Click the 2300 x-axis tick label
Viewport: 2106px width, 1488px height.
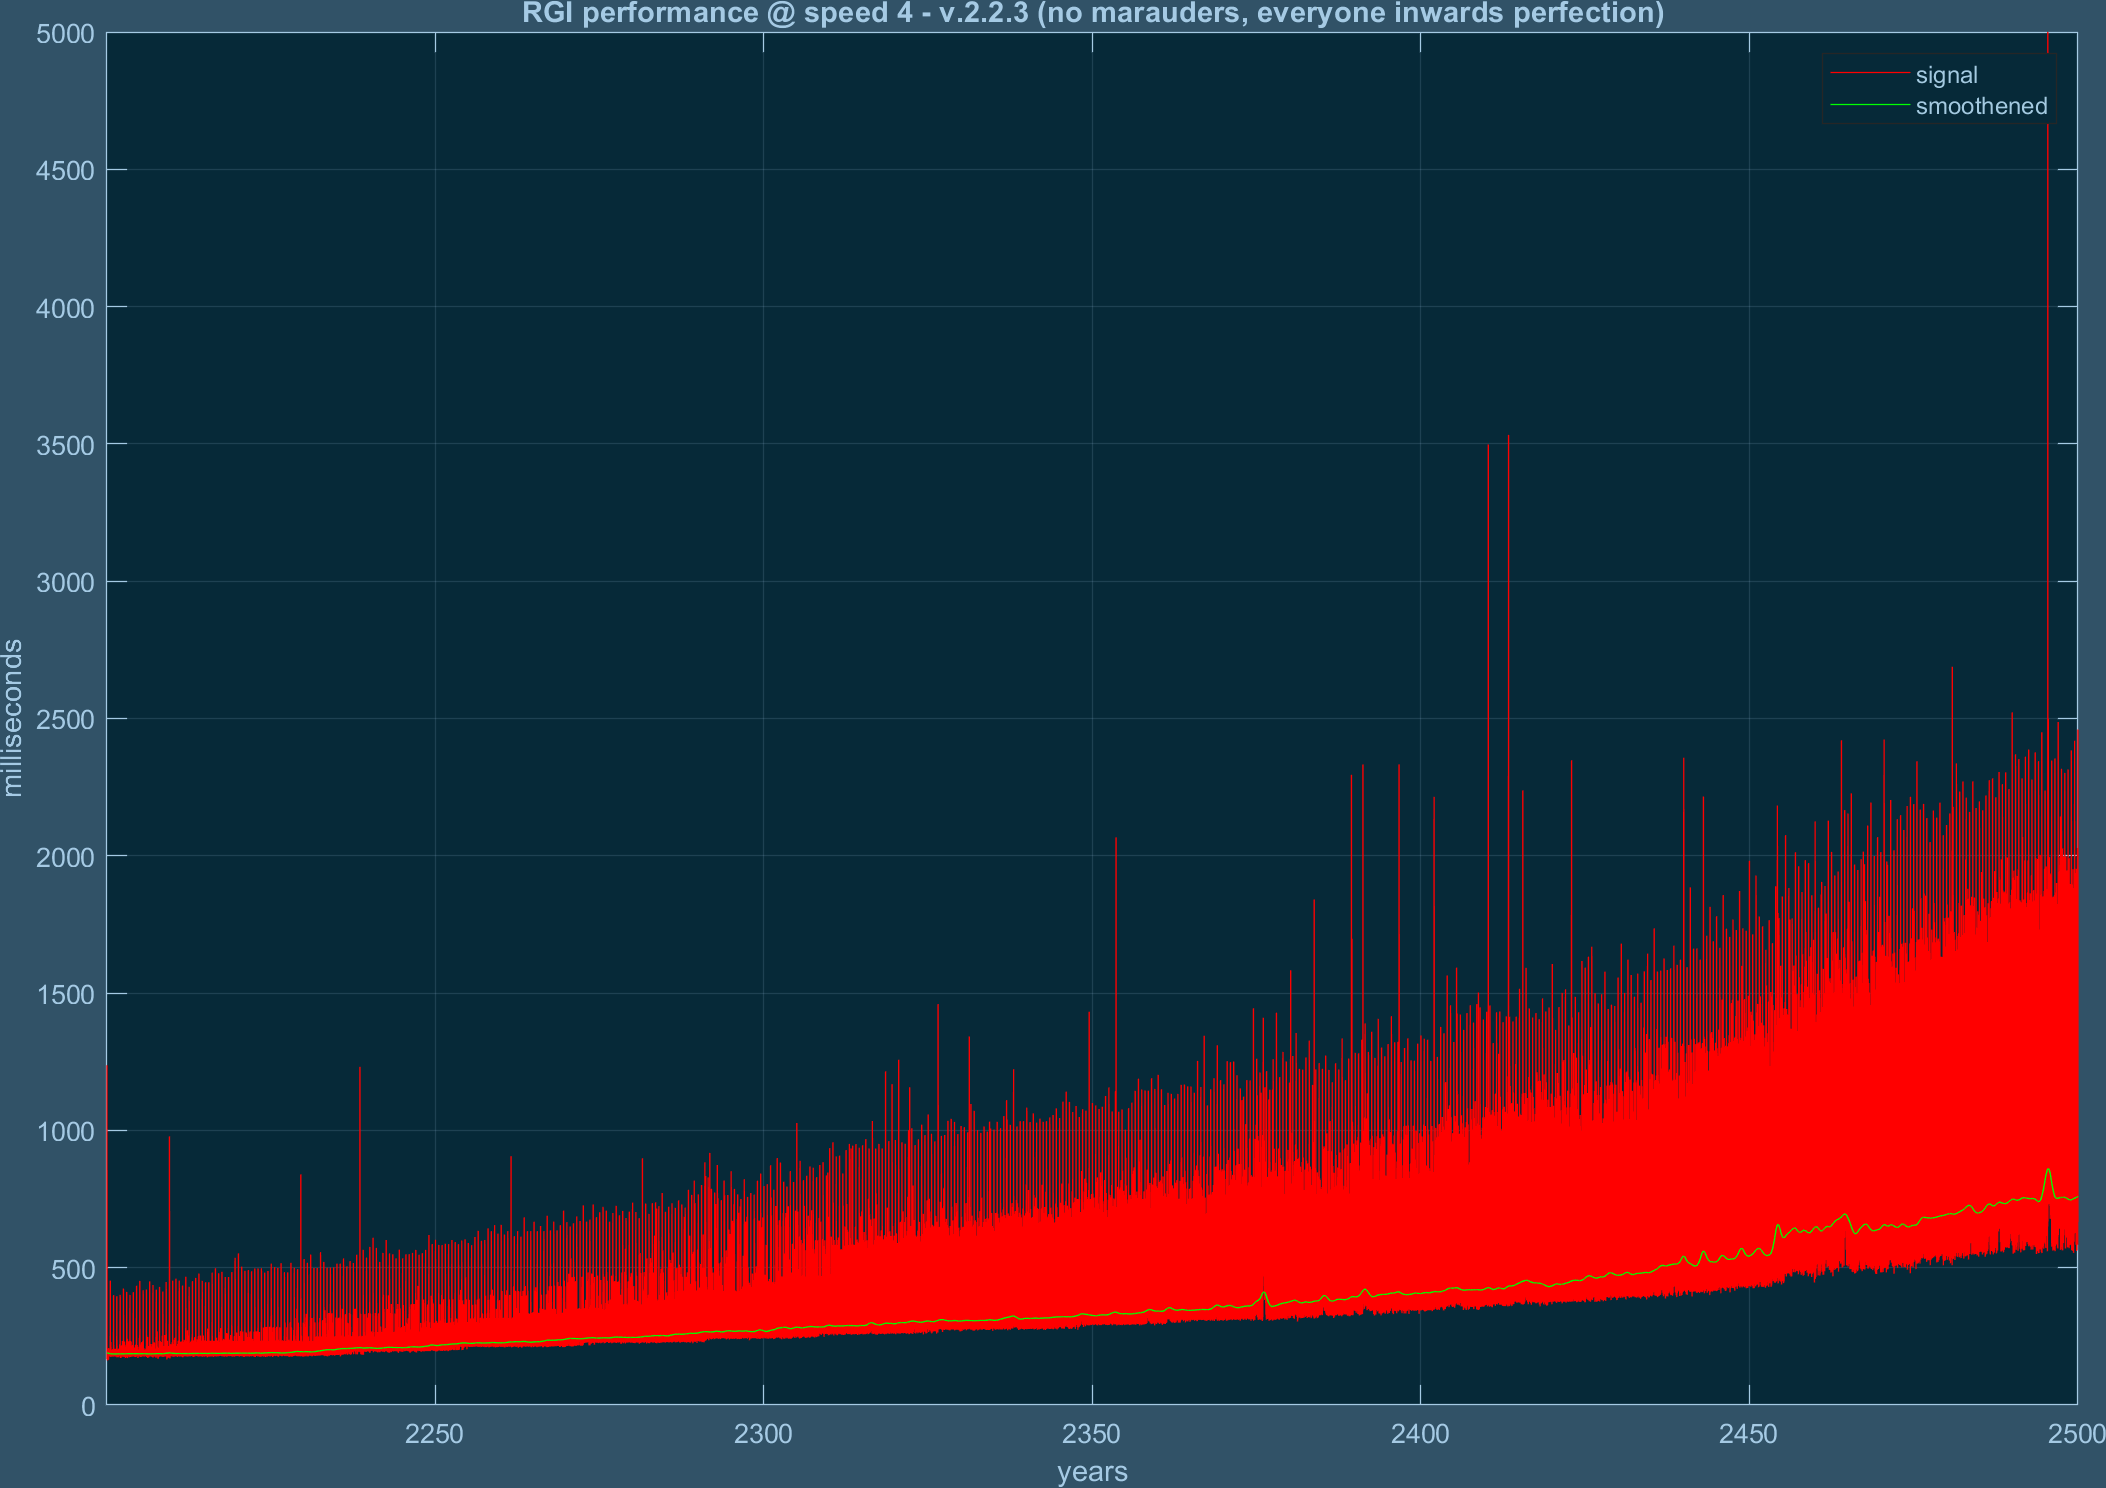pos(763,1434)
